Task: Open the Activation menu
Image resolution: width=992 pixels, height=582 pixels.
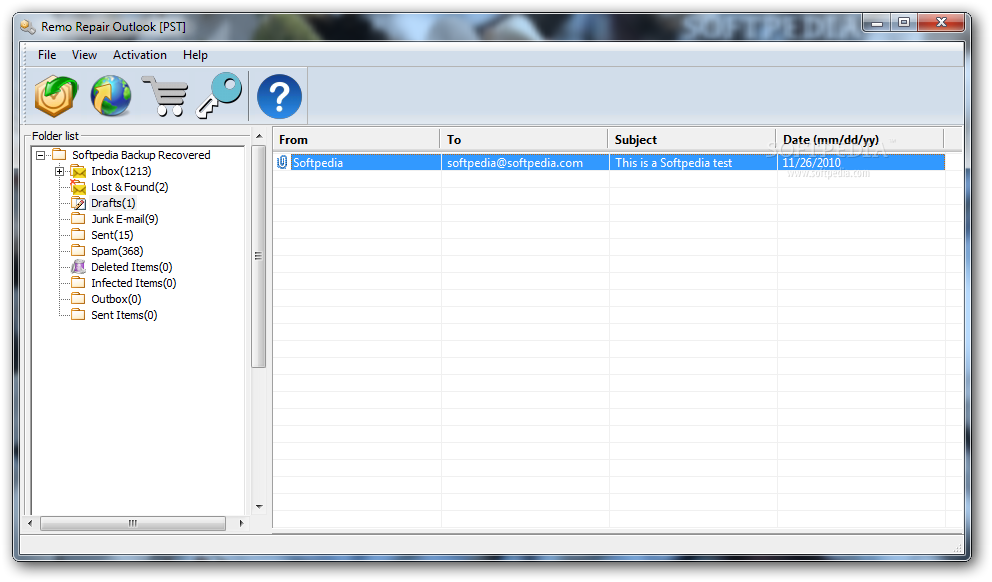Action: pyautogui.click(x=140, y=55)
